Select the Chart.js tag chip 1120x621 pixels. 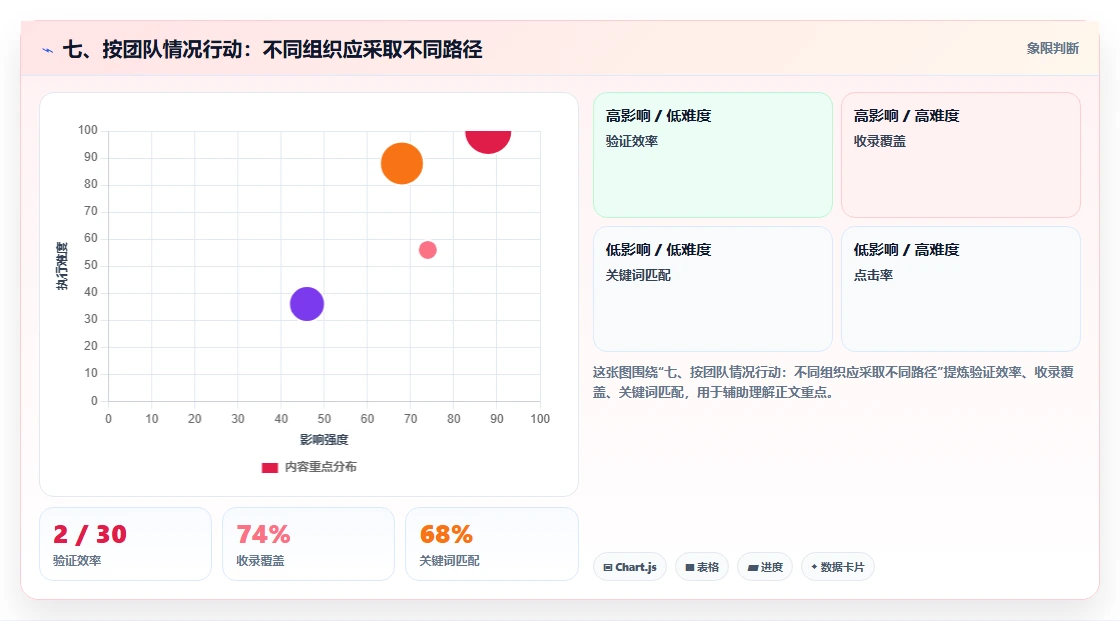[630, 567]
